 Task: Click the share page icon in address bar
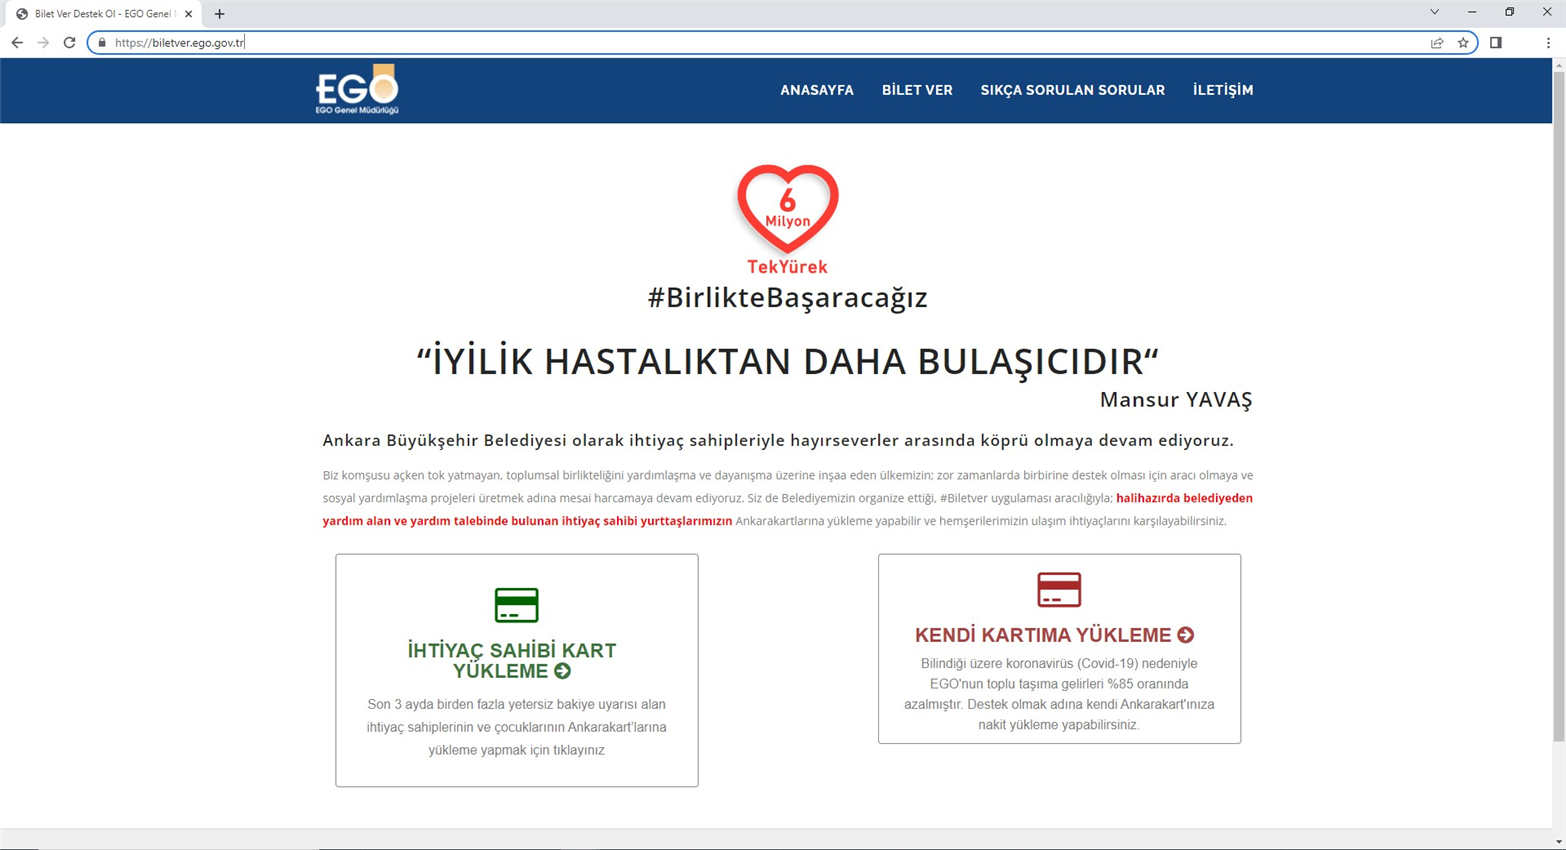point(1437,43)
